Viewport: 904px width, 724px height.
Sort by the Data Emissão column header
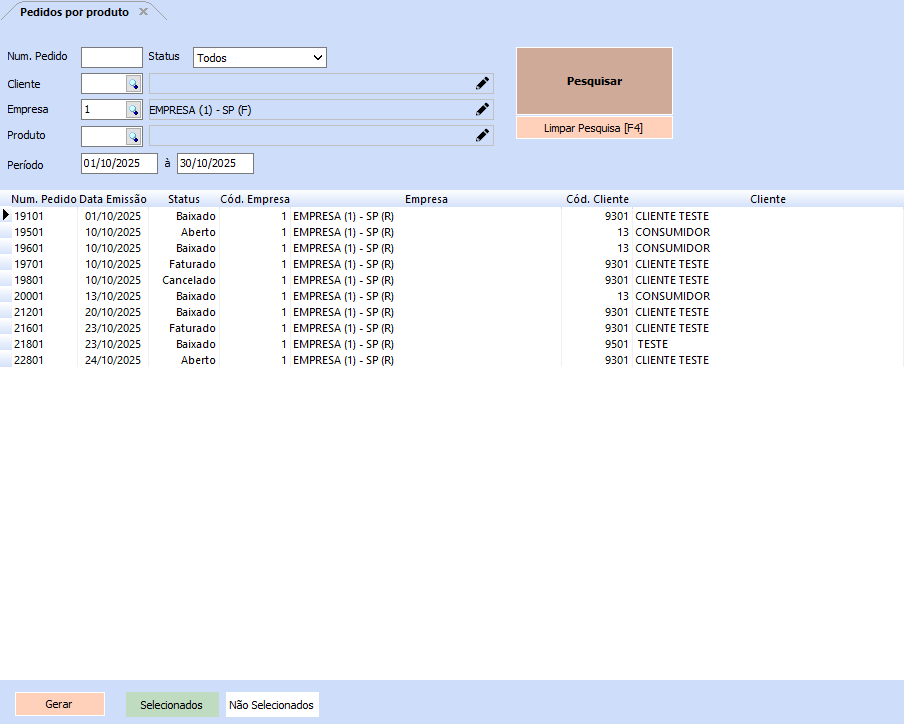tap(113, 199)
